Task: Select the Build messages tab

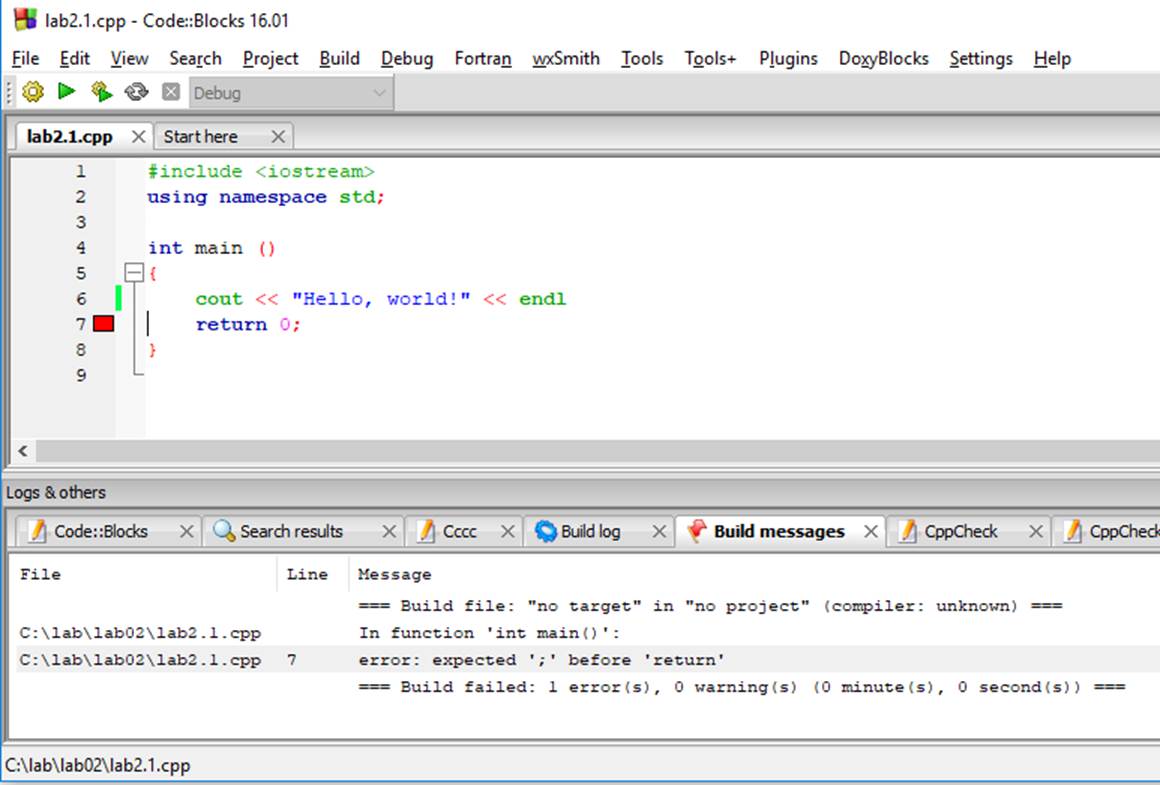Action: tap(779, 531)
